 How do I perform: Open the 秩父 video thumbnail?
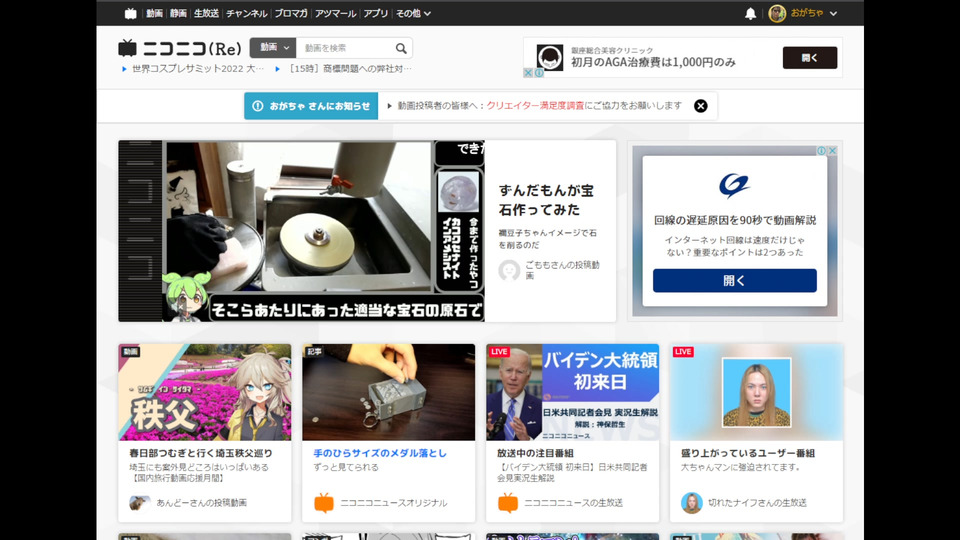pyautogui.click(x=204, y=392)
